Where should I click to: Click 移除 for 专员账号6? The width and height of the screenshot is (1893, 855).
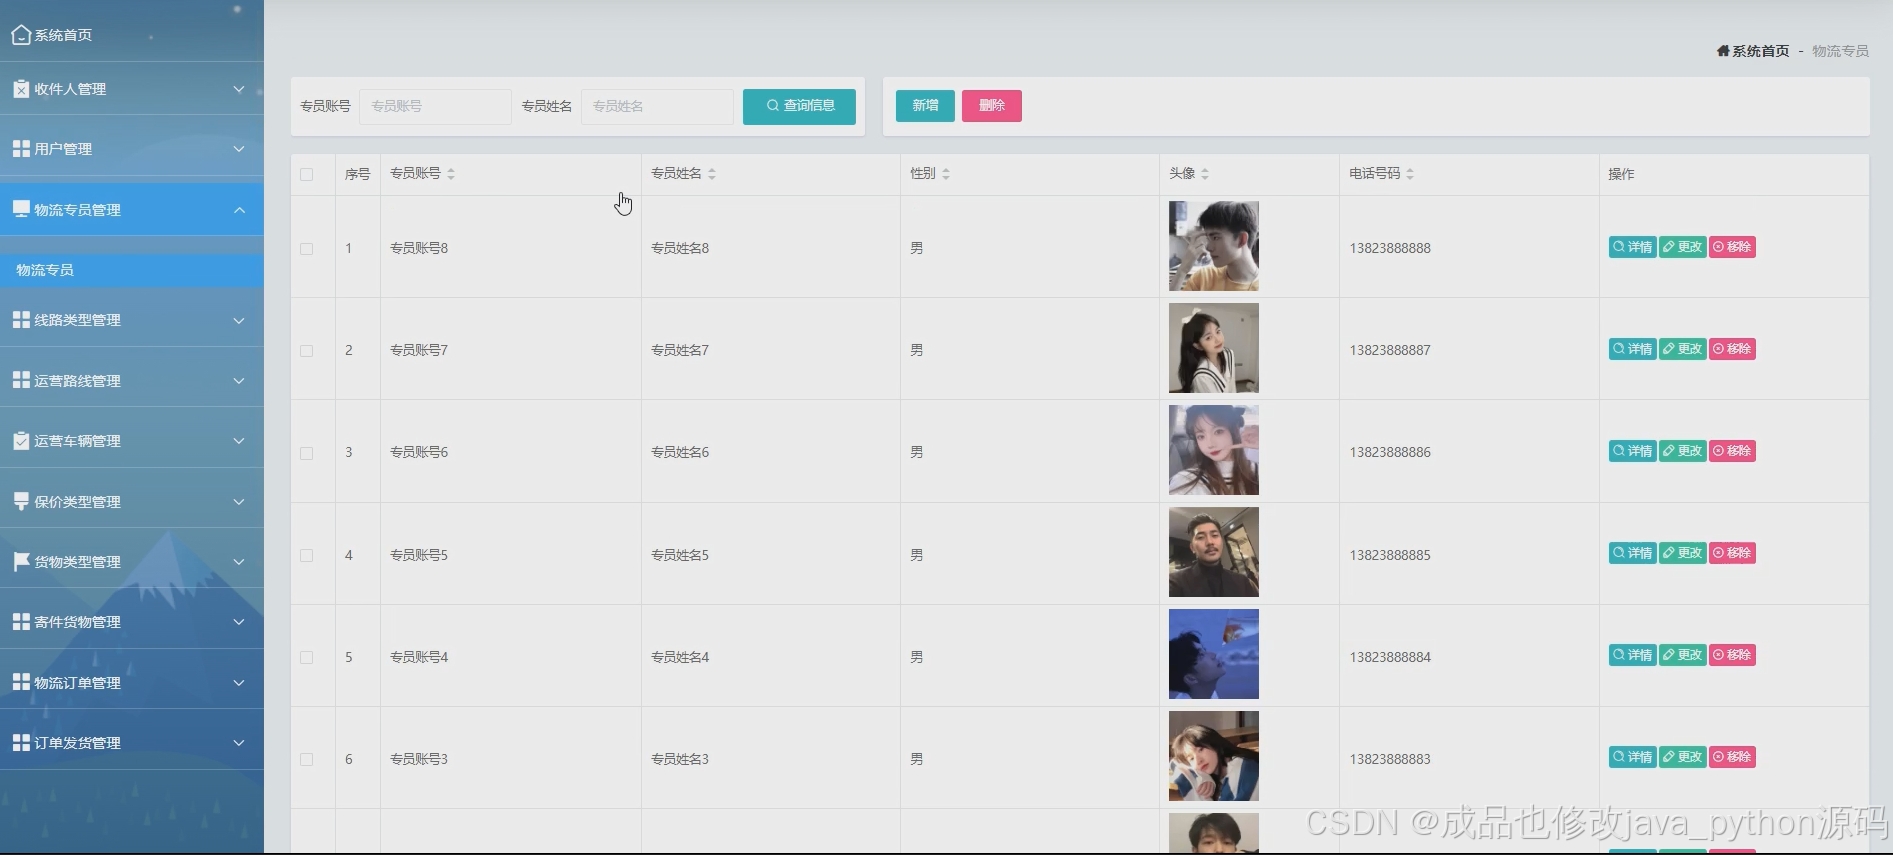pos(1732,451)
